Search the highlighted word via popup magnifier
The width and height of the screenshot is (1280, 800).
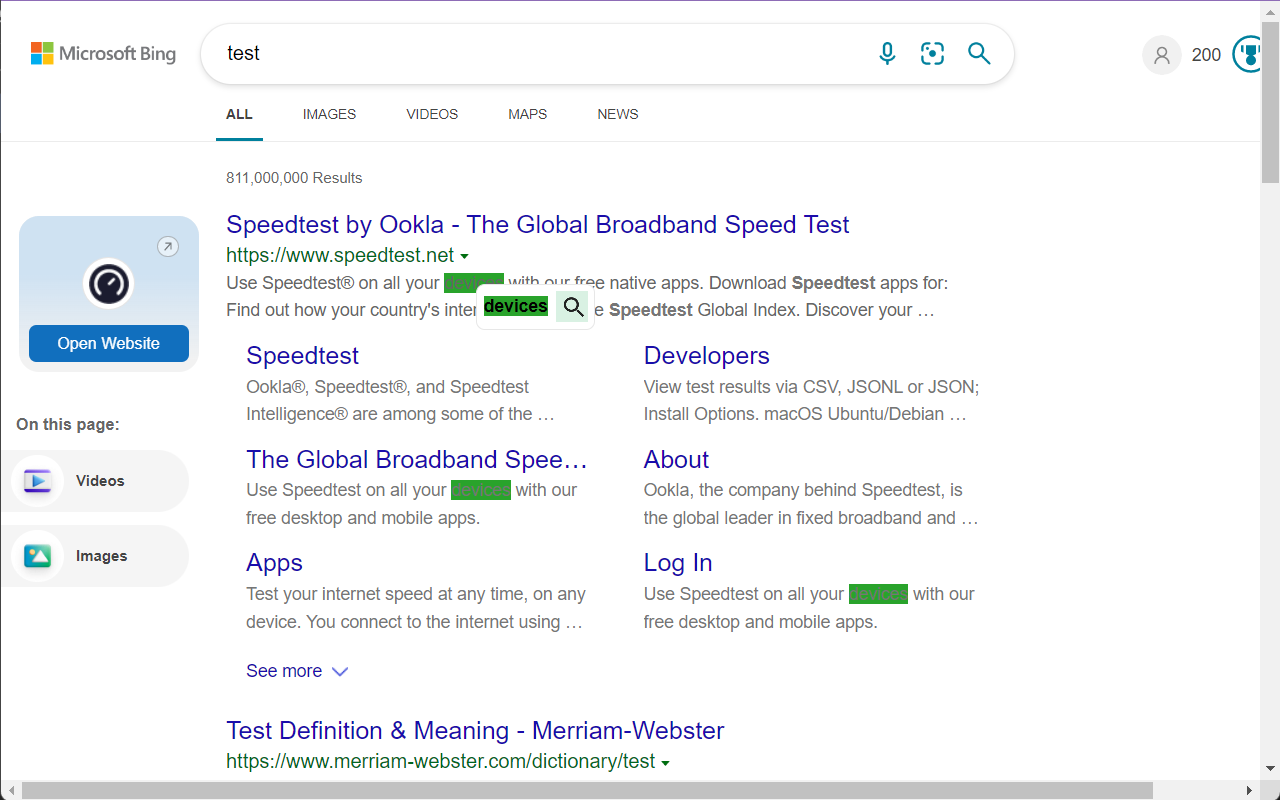573,307
